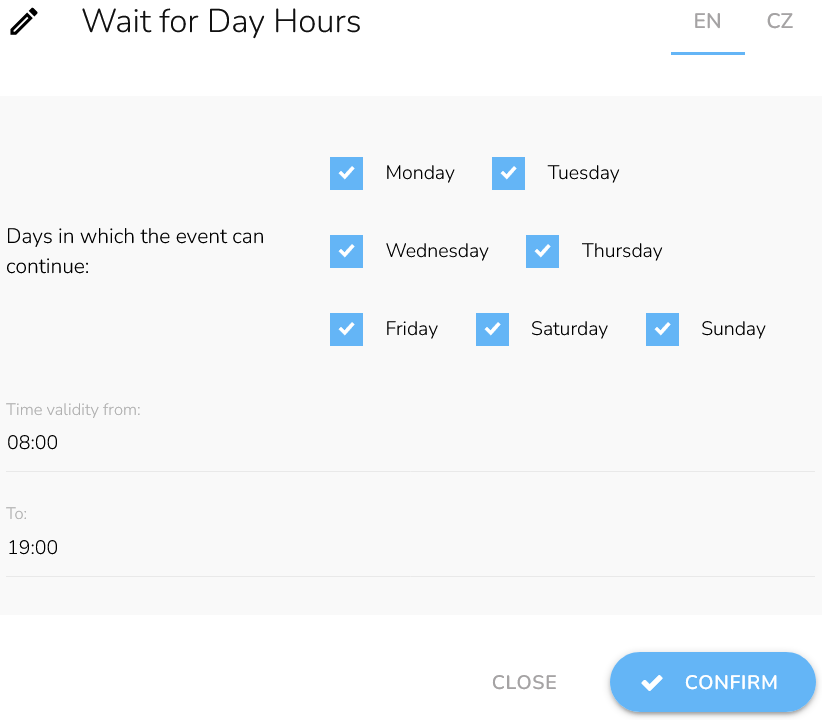Viewport: 822px width, 720px height.
Task: Edit the 08:00 start time field
Action: pyautogui.click(x=410, y=443)
